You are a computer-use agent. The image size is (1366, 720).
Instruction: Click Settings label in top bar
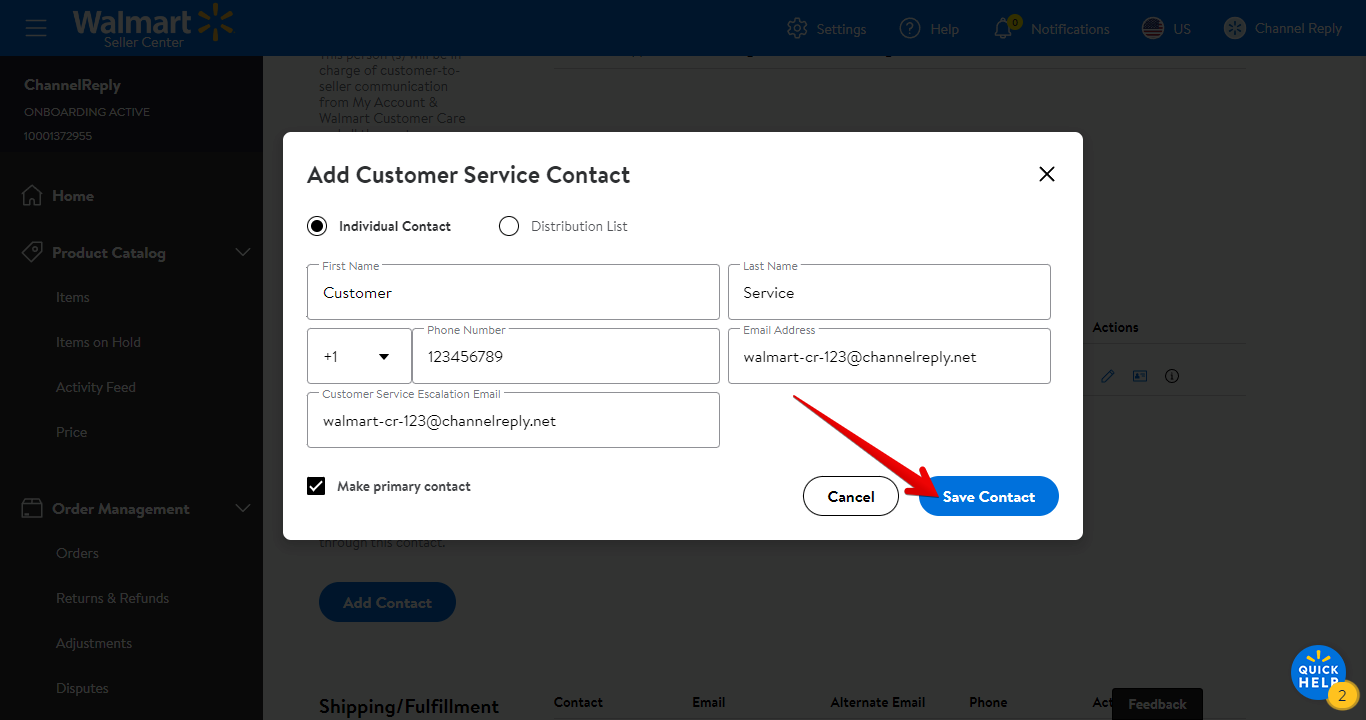(x=841, y=29)
